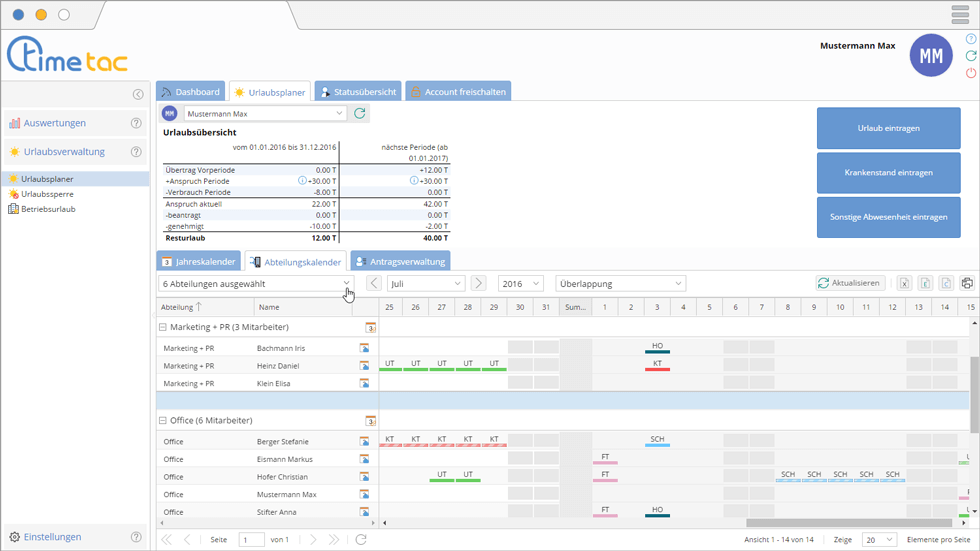Collapse the left sidebar panel arrow

(138, 94)
